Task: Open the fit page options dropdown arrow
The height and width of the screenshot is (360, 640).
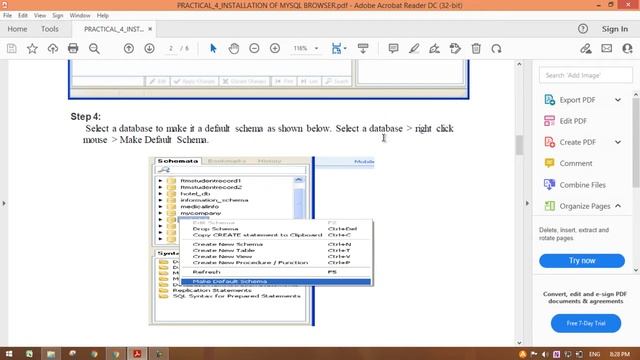Action: (345, 49)
